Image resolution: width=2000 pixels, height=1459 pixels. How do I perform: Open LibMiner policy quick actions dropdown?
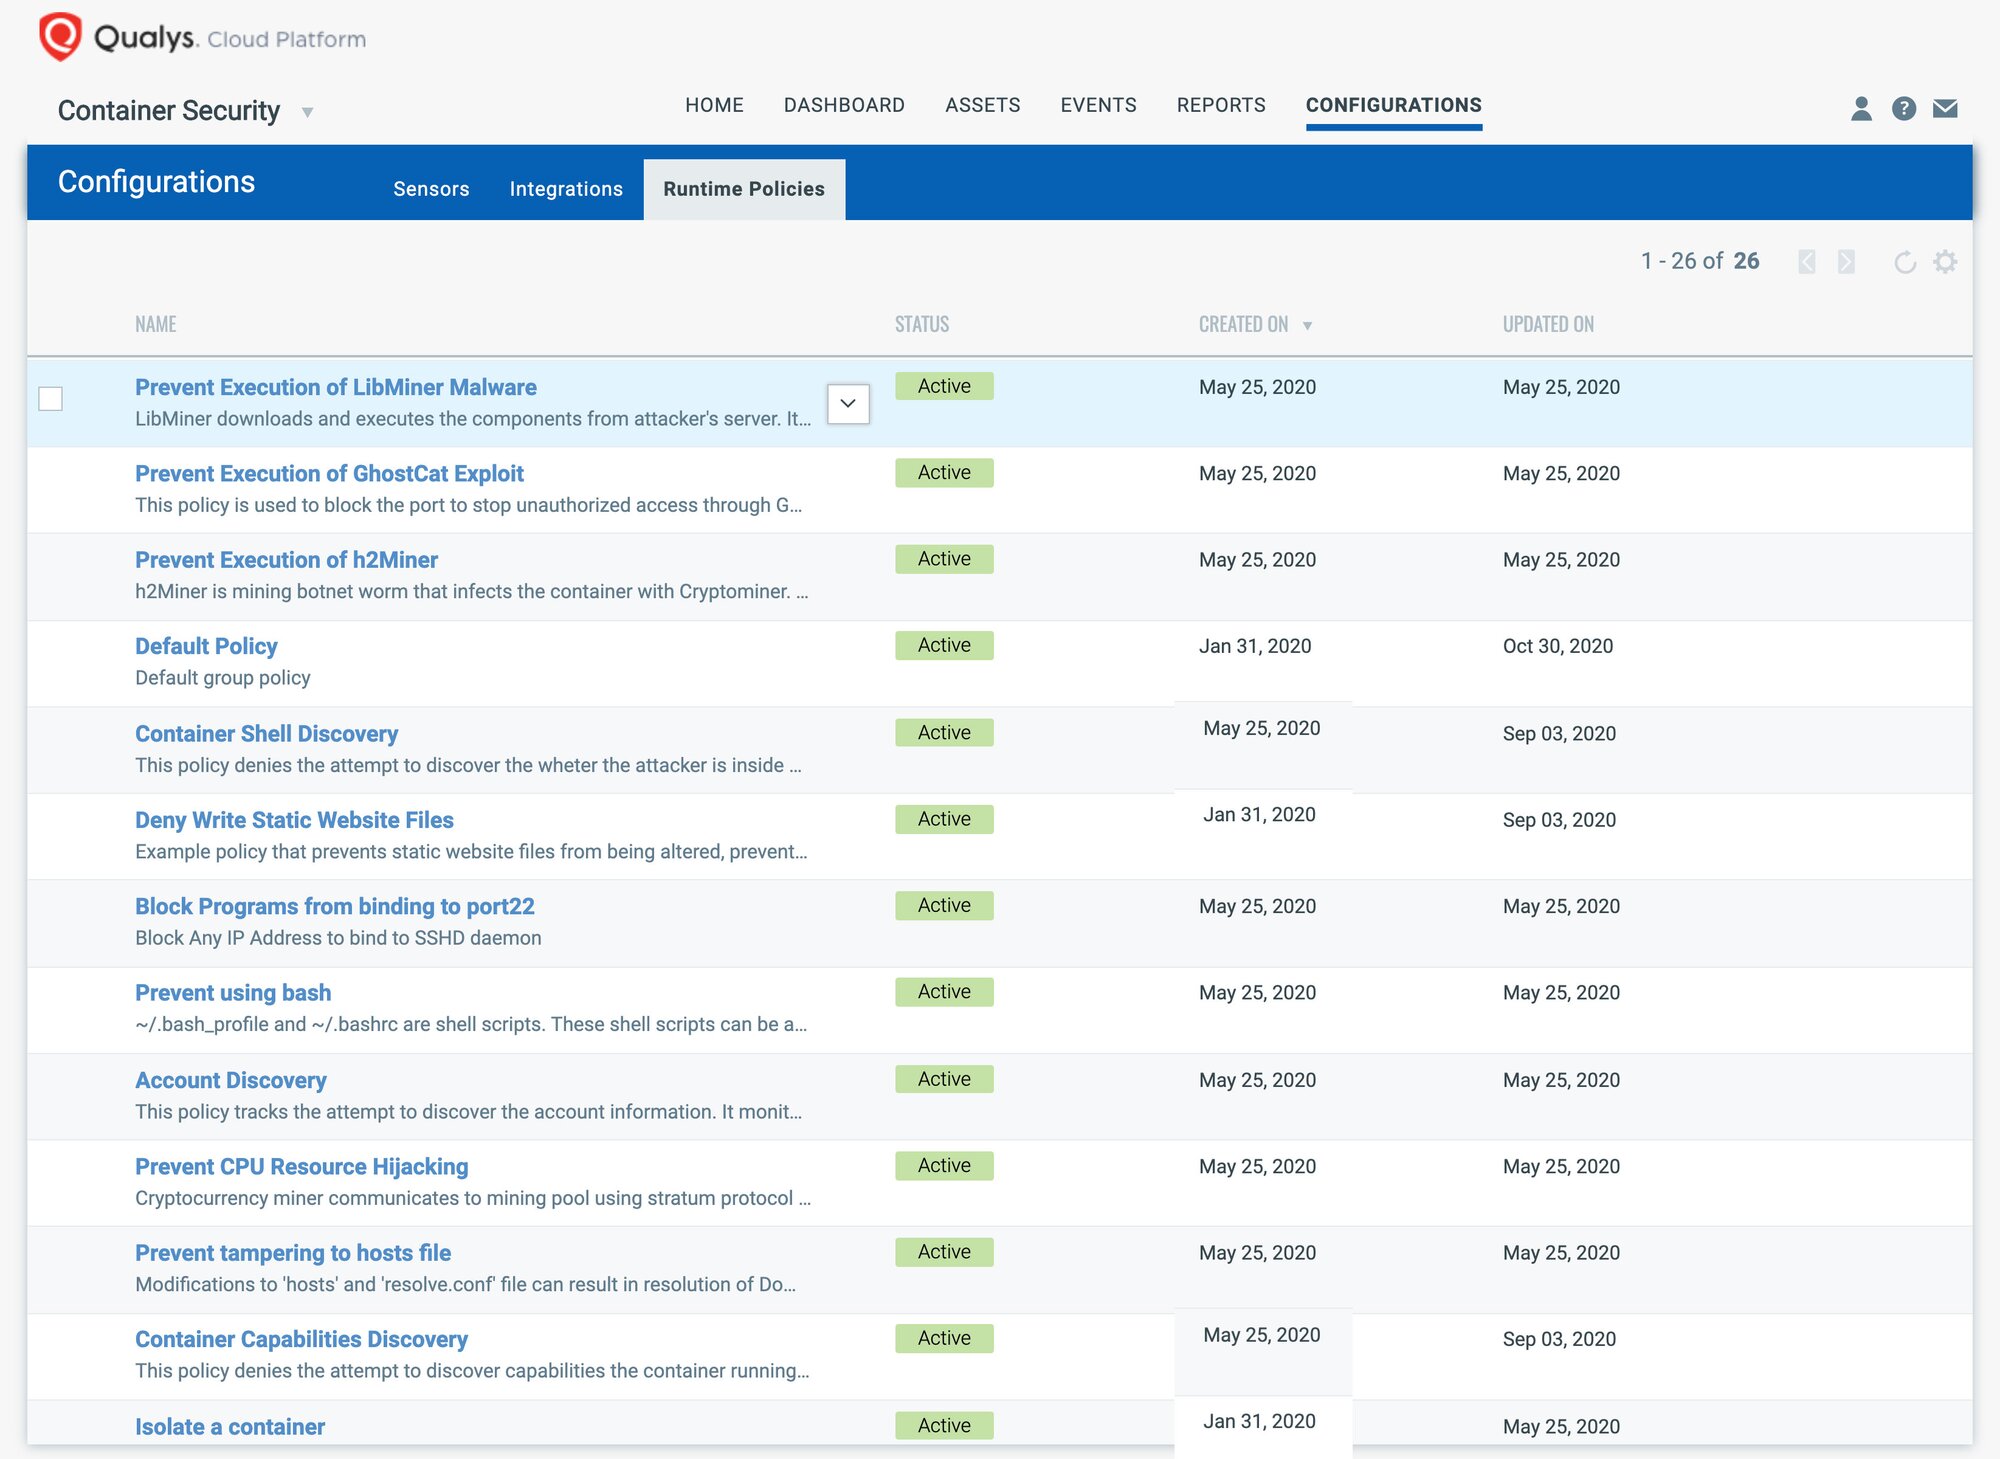[848, 404]
